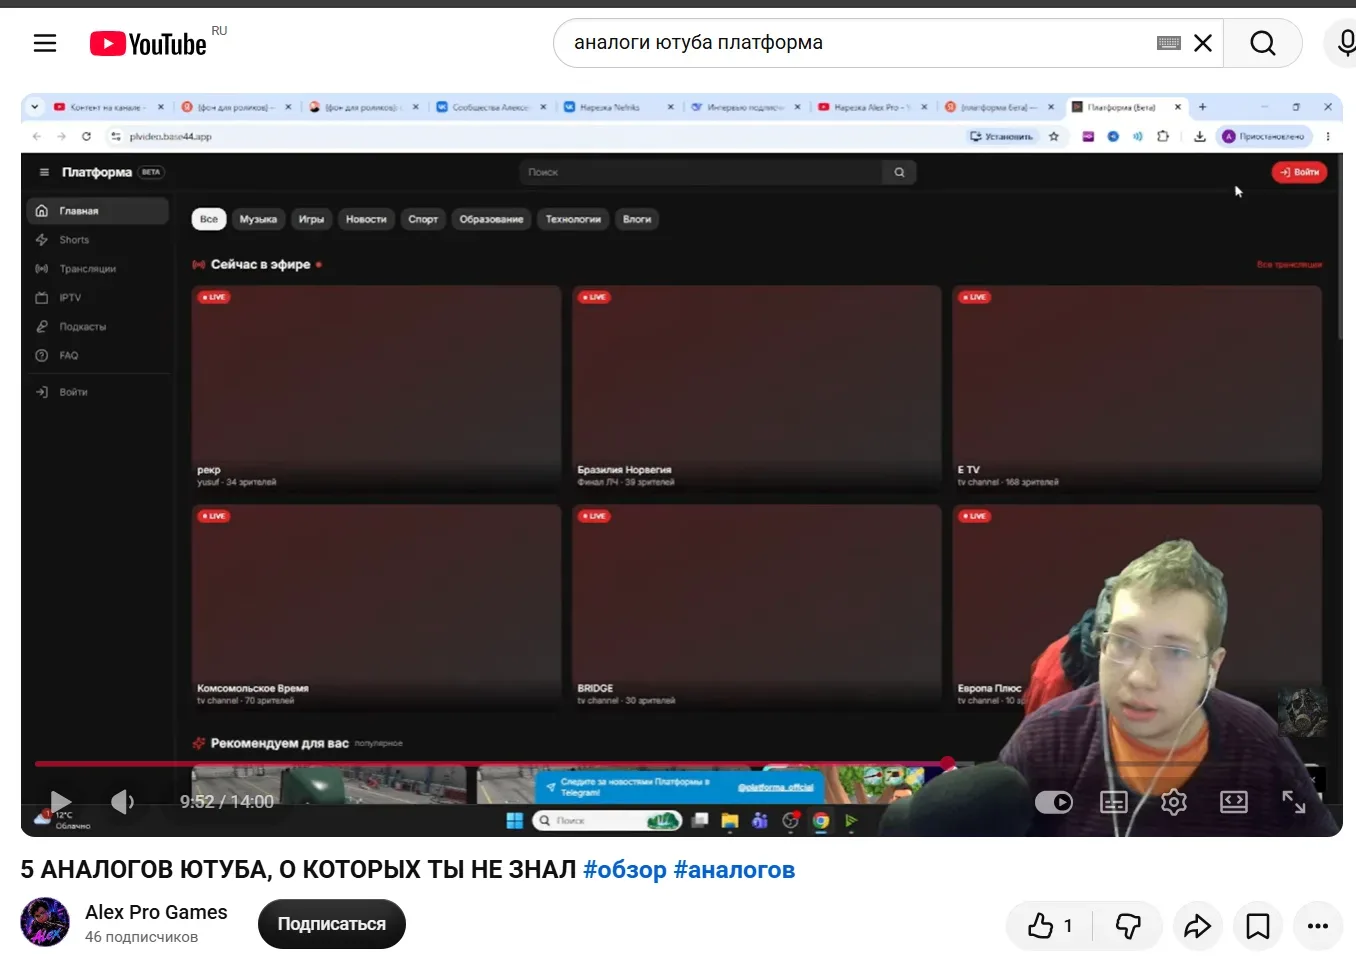The width and height of the screenshot is (1356, 958).
Task: Click the red Войти button in video
Action: (1299, 172)
